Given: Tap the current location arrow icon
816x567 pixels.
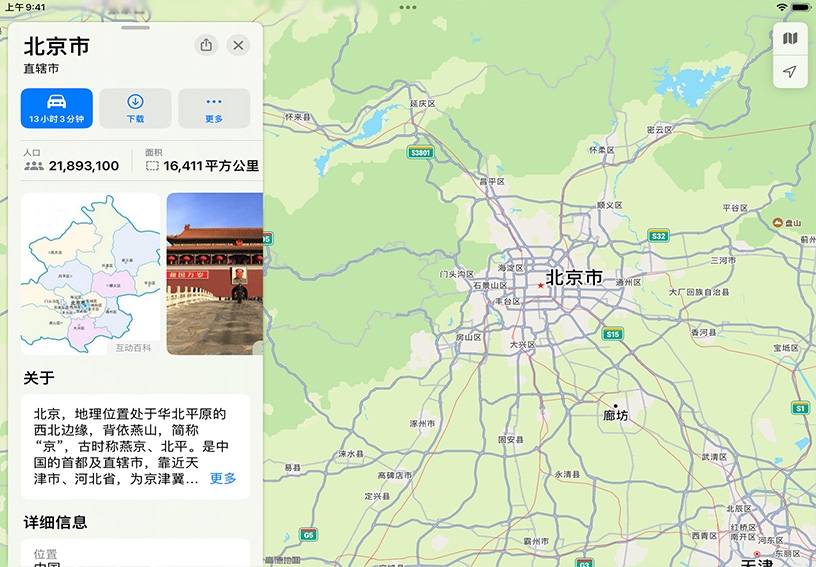Looking at the screenshot, I should 790,72.
